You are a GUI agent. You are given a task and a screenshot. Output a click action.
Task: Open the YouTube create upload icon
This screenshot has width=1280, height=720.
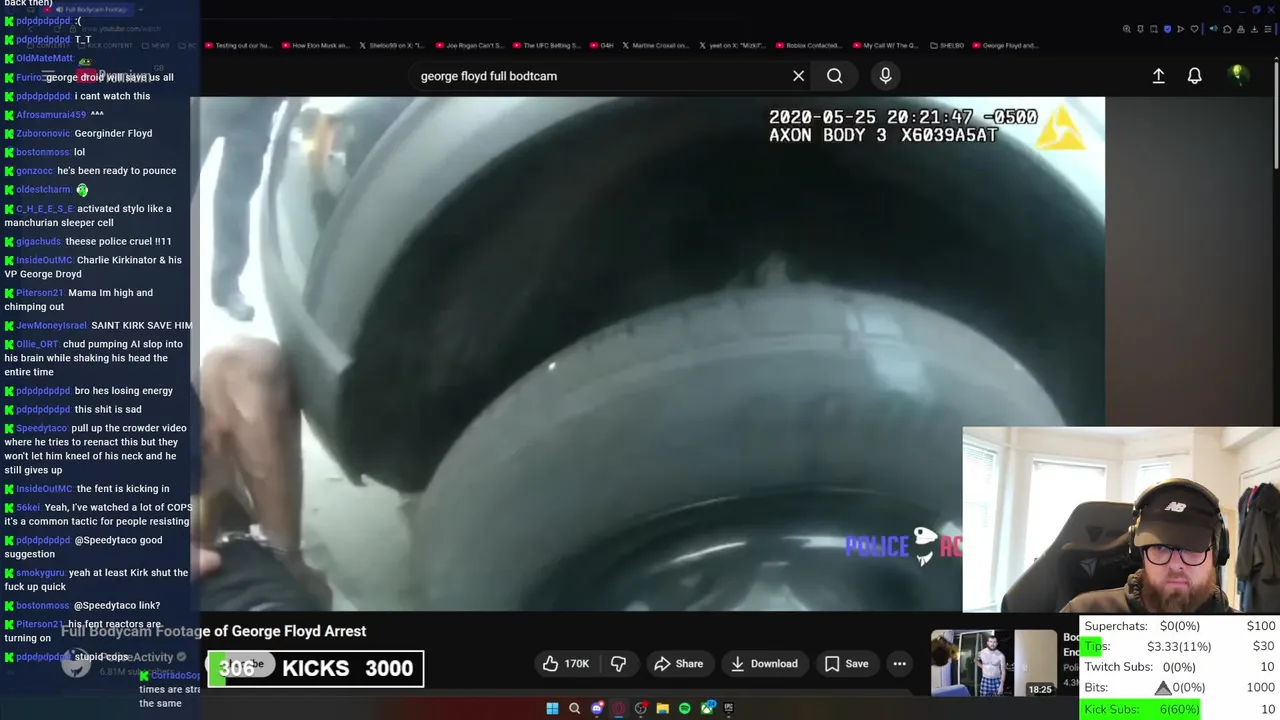(x=1158, y=76)
